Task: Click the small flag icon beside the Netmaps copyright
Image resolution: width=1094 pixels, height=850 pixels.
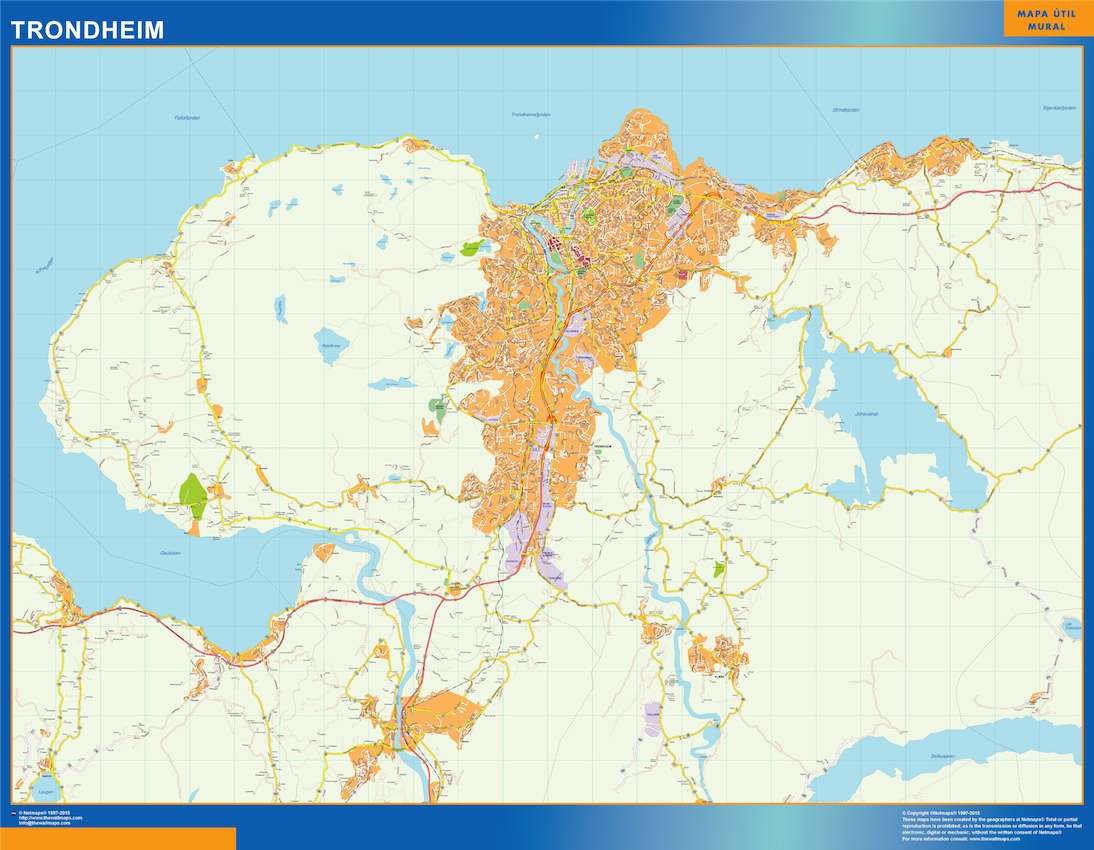Action: click(13, 812)
